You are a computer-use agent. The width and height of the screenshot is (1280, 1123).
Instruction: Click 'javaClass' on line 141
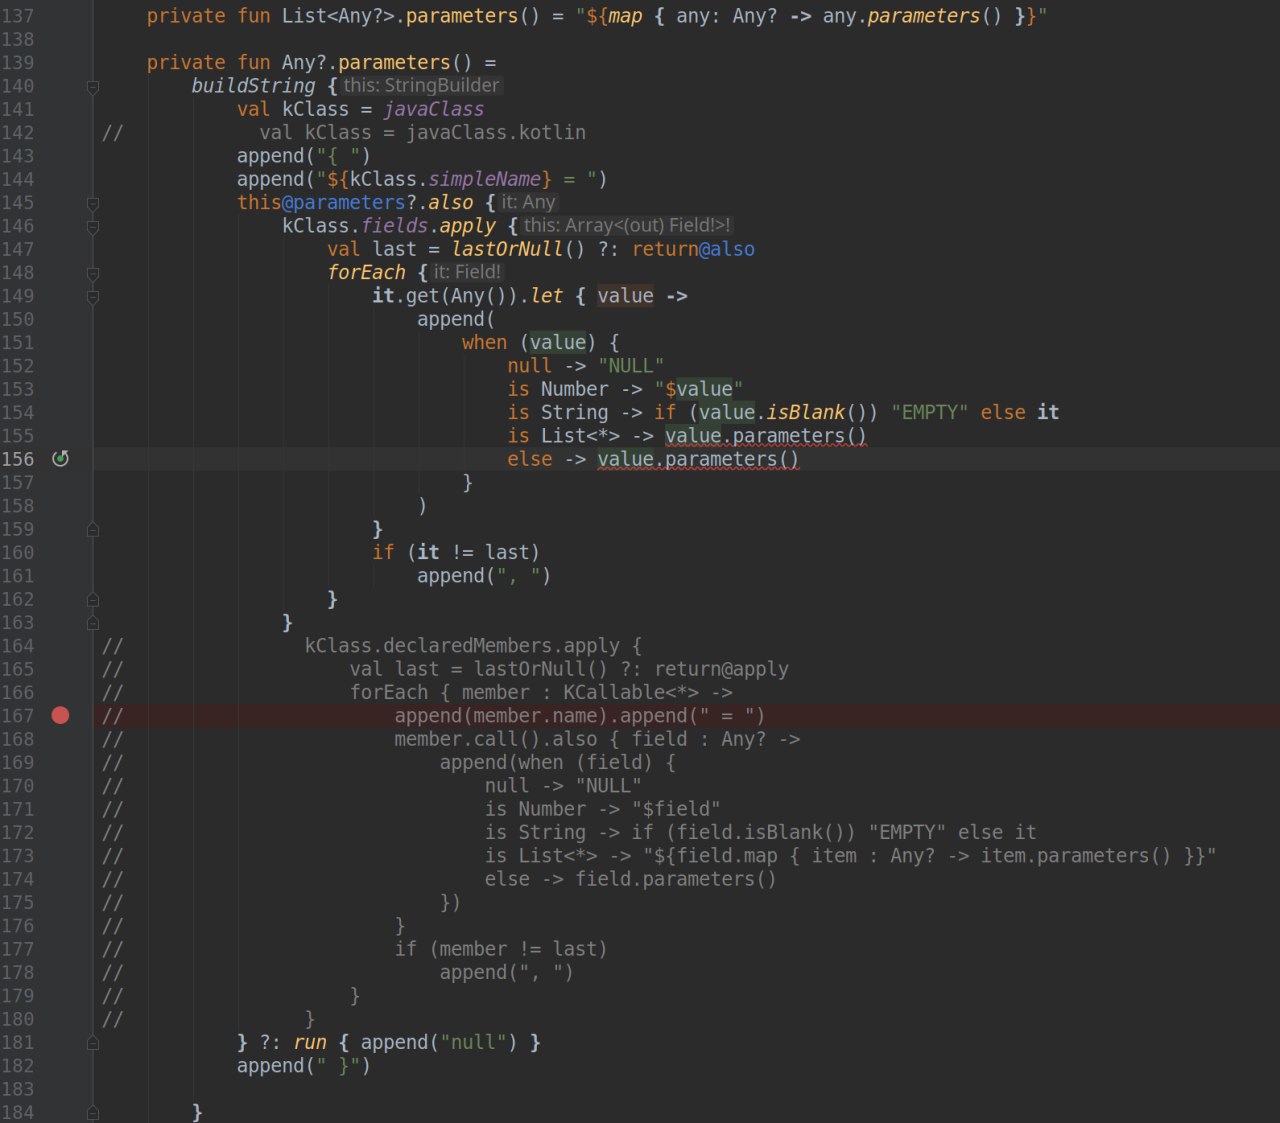pos(434,109)
